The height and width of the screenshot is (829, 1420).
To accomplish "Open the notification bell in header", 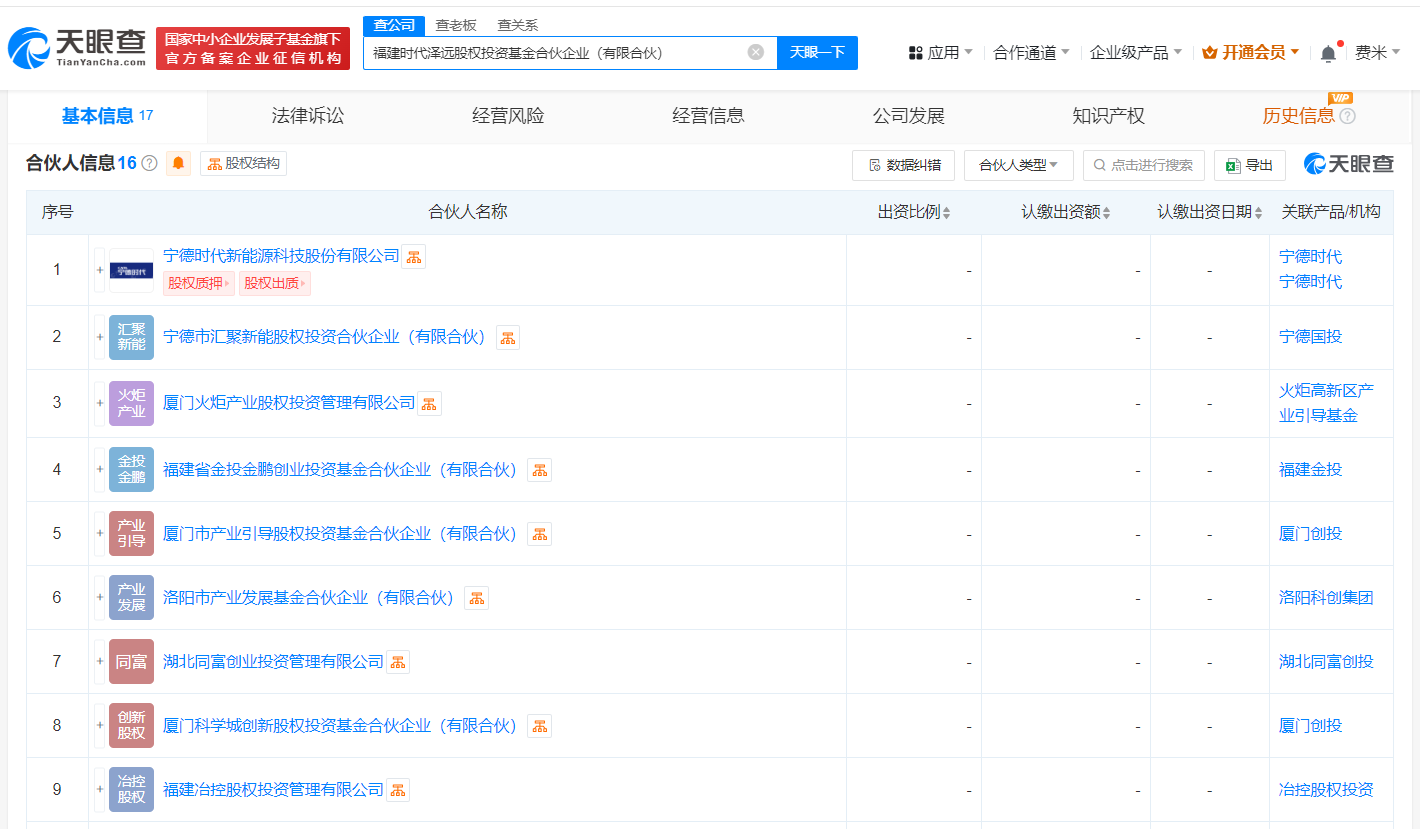I will 1328,53.
